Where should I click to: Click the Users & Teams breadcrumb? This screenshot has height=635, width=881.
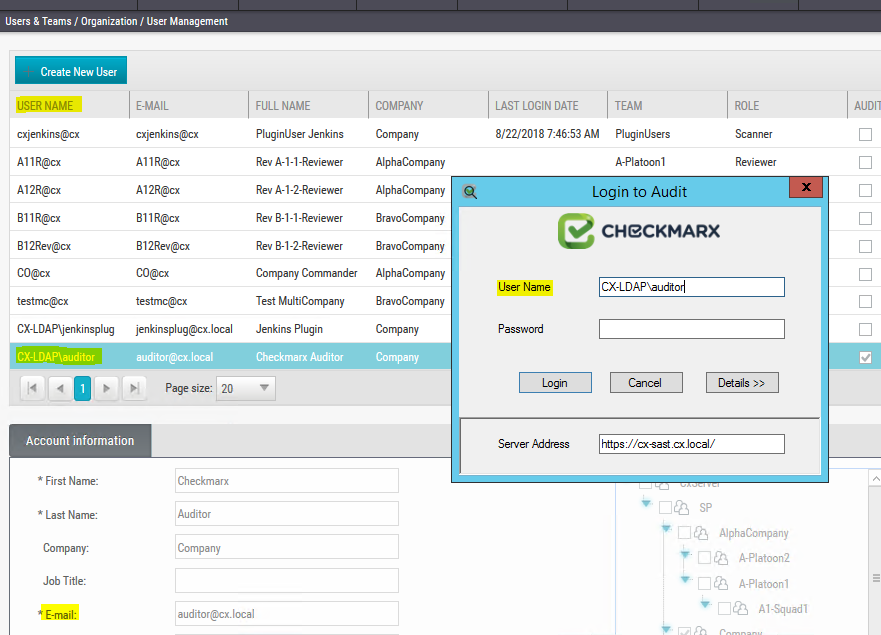pyautogui.click(x=38, y=21)
